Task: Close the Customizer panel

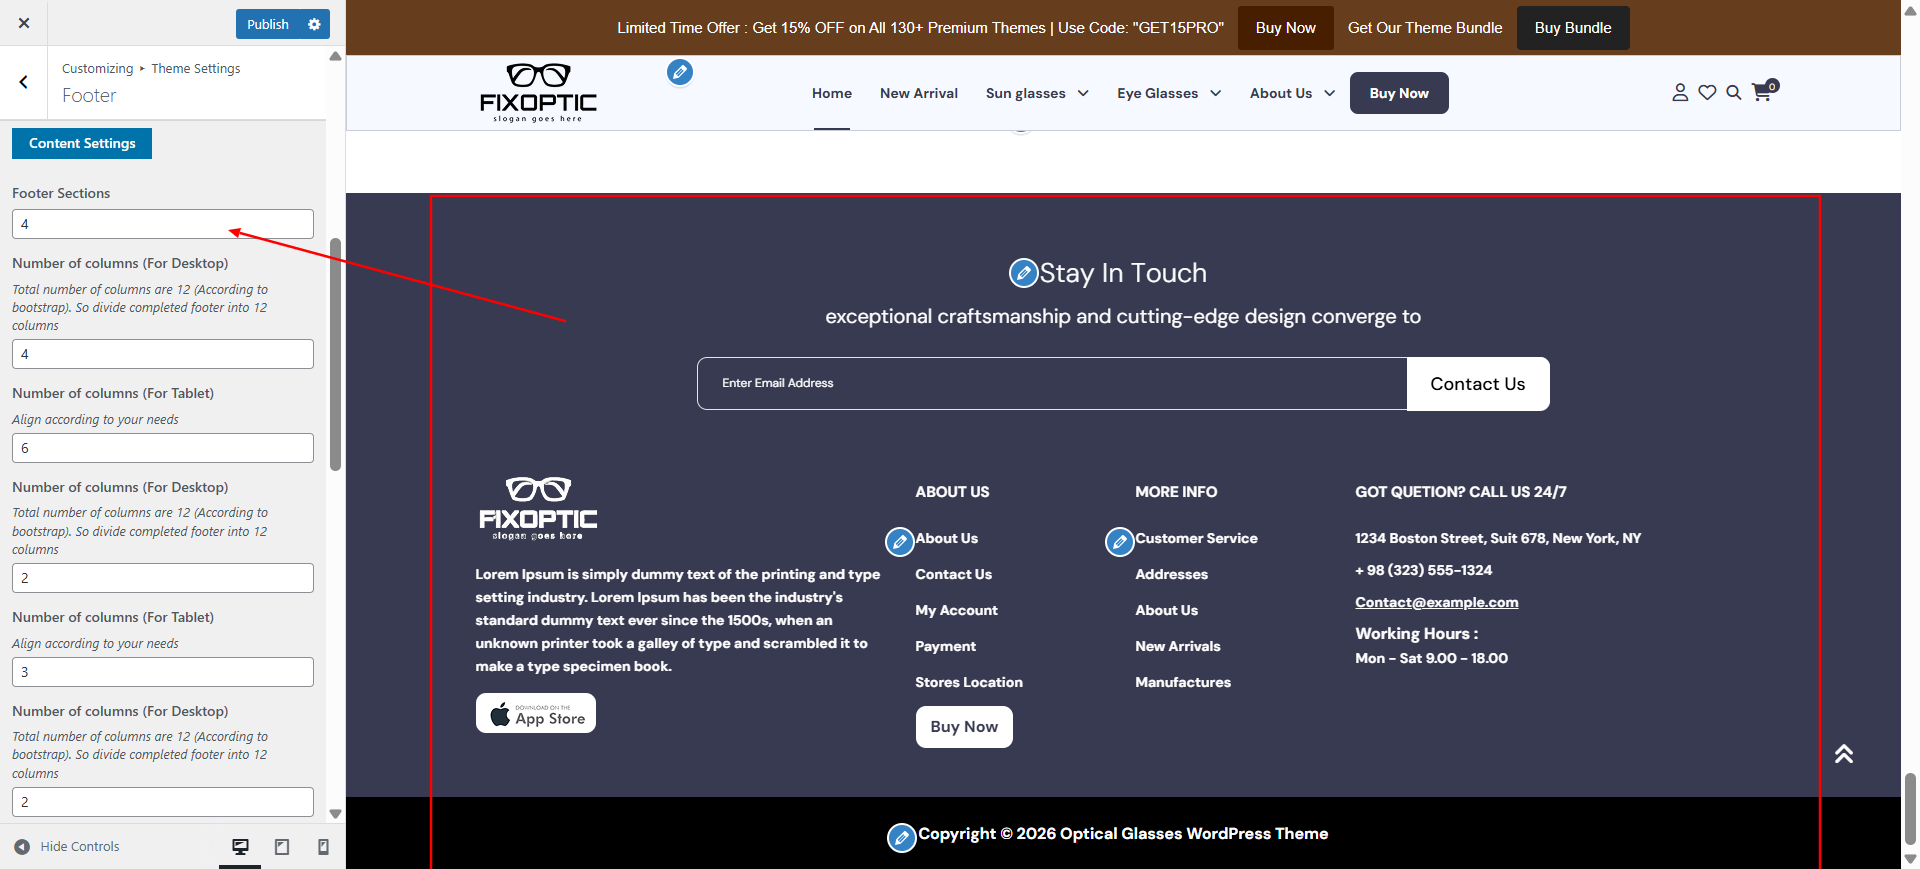Action: pyautogui.click(x=24, y=23)
